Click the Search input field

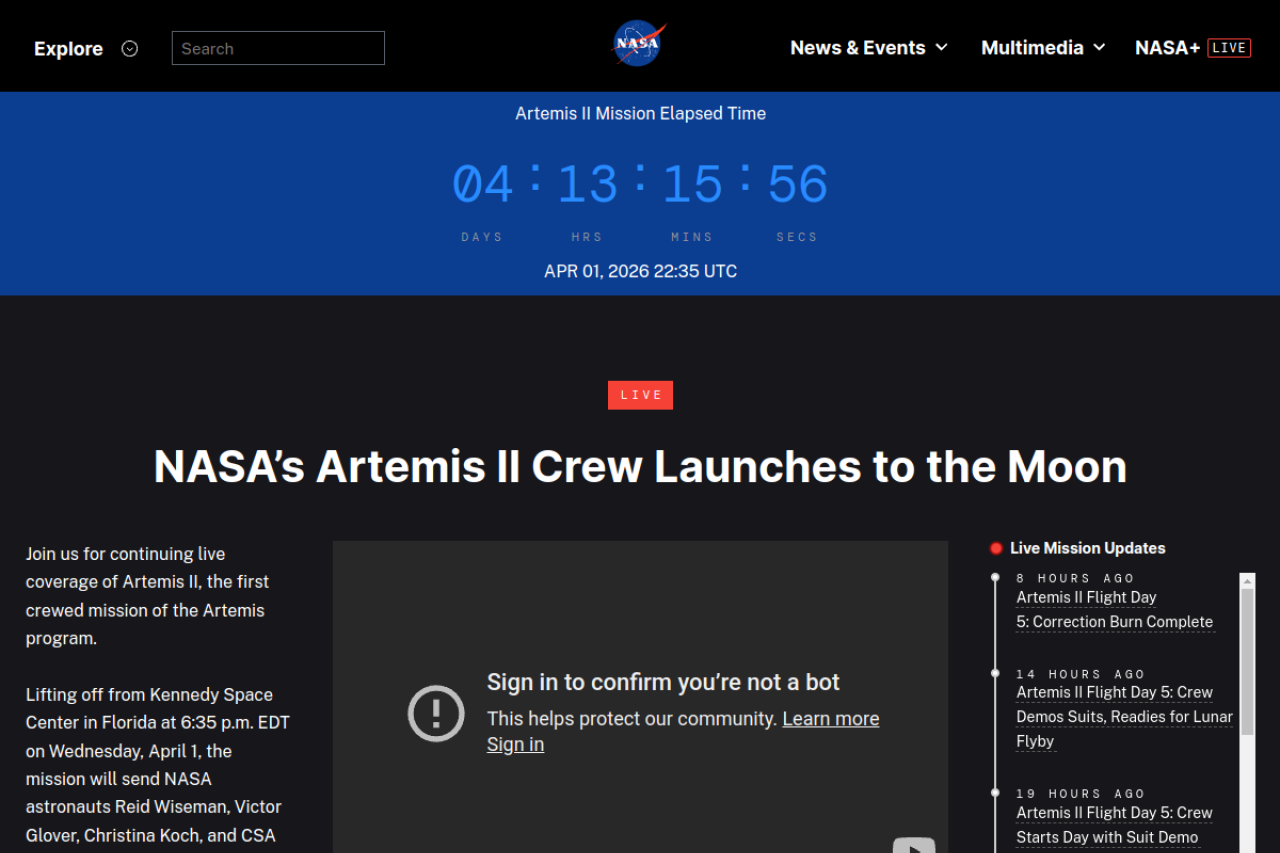(x=278, y=48)
